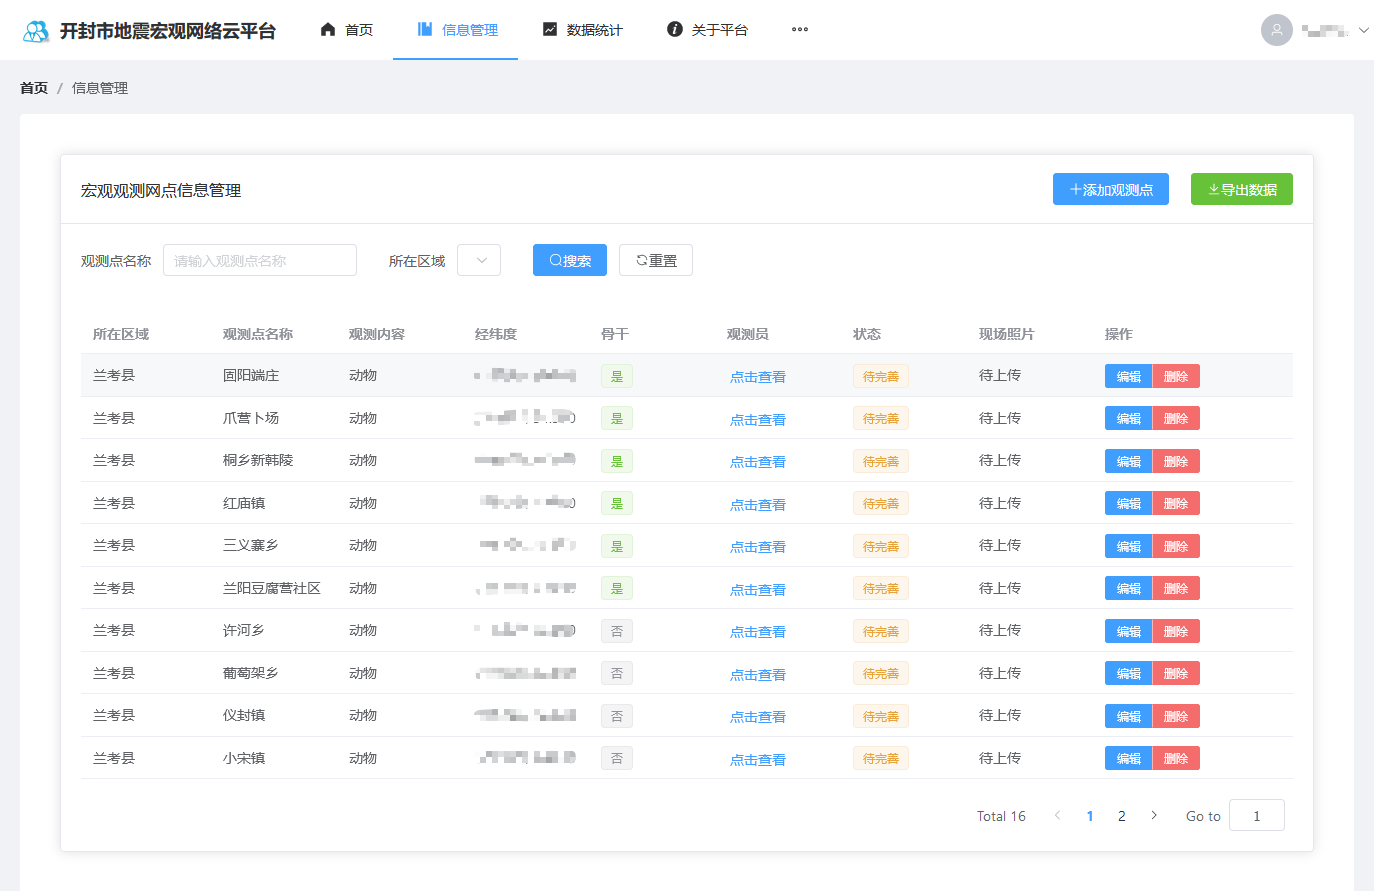This screenshot has height=891, width=1374.
Task: Focus the 观测点名称 input field
Action: click(260, 260)
